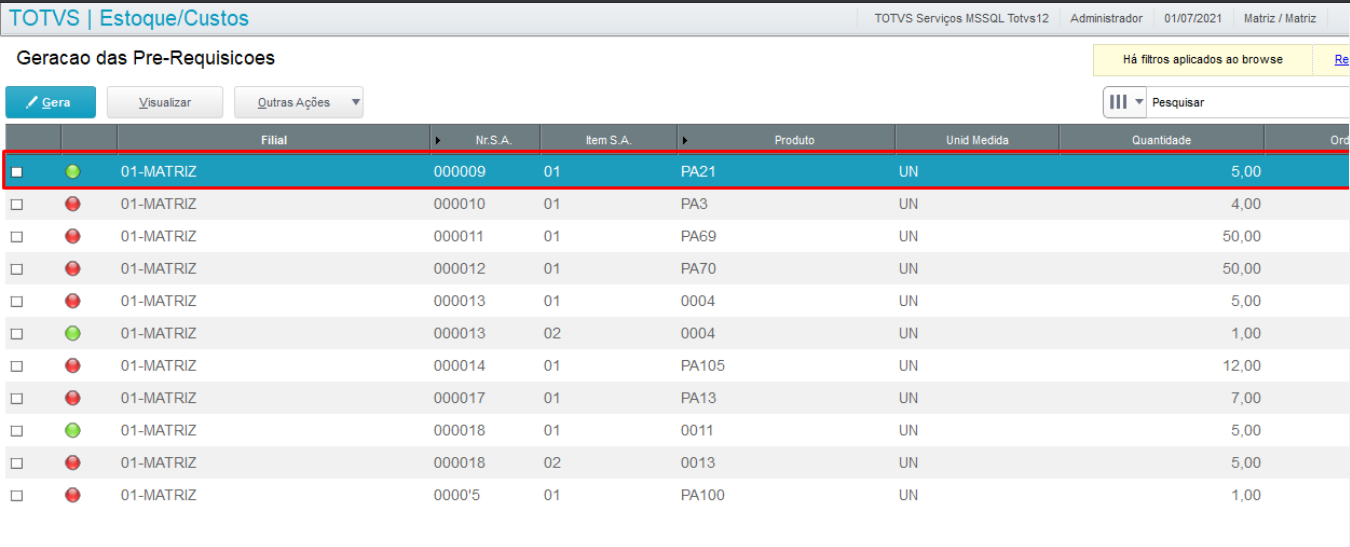Screen dimensions: 1350x547
Task: Click the Produto column header label
Action: 794,140
